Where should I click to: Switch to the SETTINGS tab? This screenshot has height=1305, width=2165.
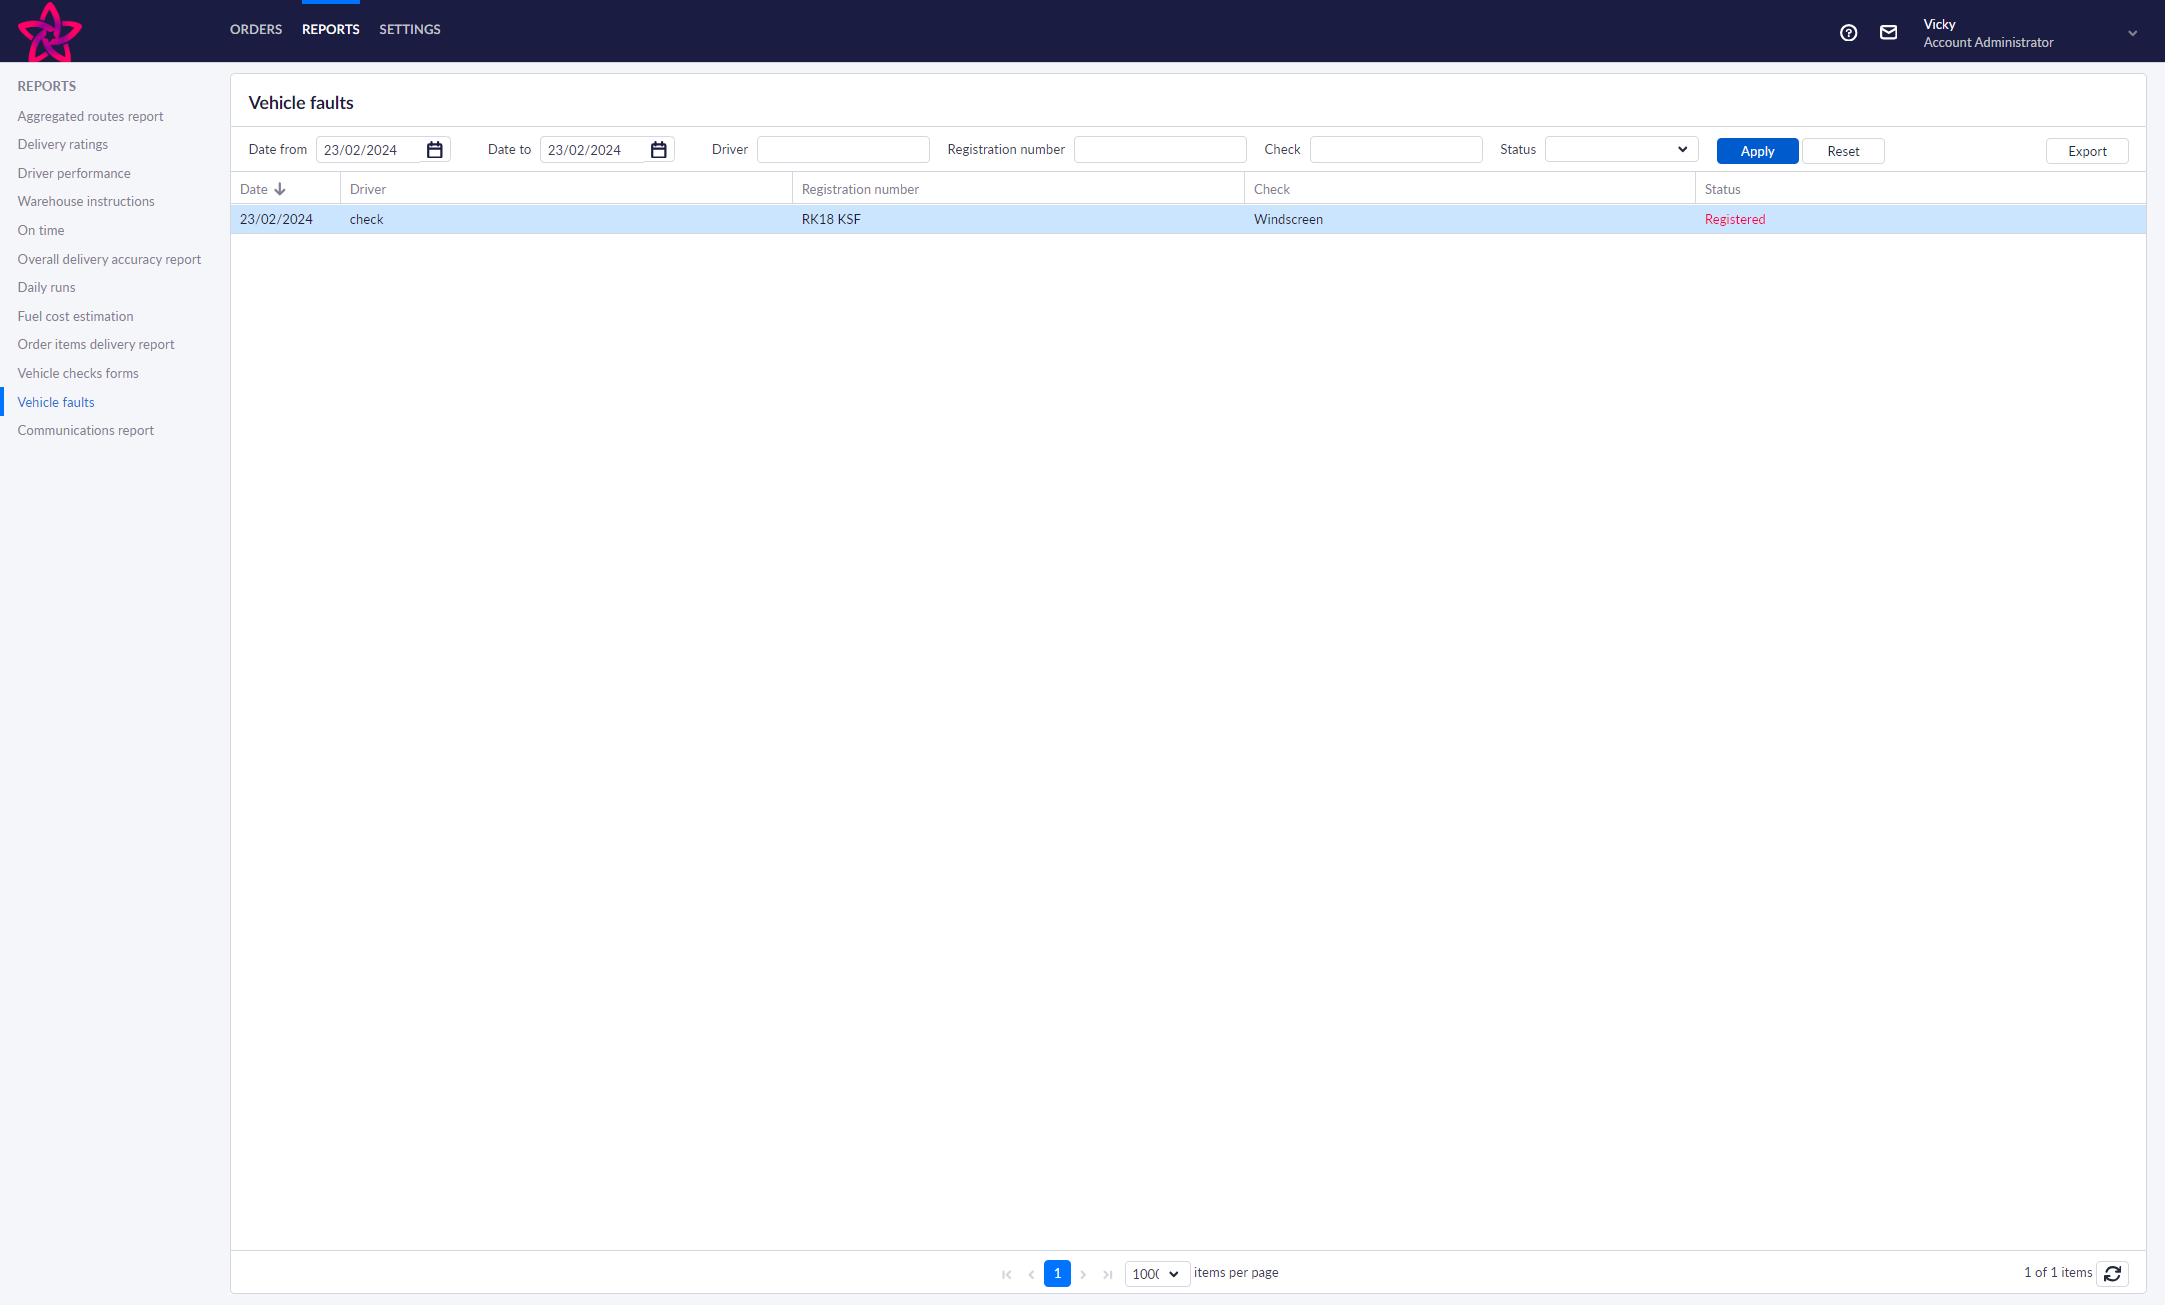click(410, 30)
